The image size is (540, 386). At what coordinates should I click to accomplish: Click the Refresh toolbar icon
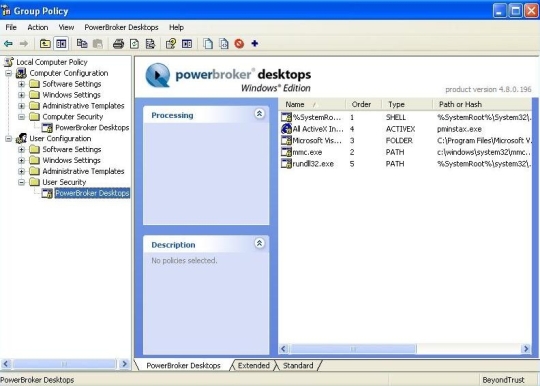pos(135,44)
